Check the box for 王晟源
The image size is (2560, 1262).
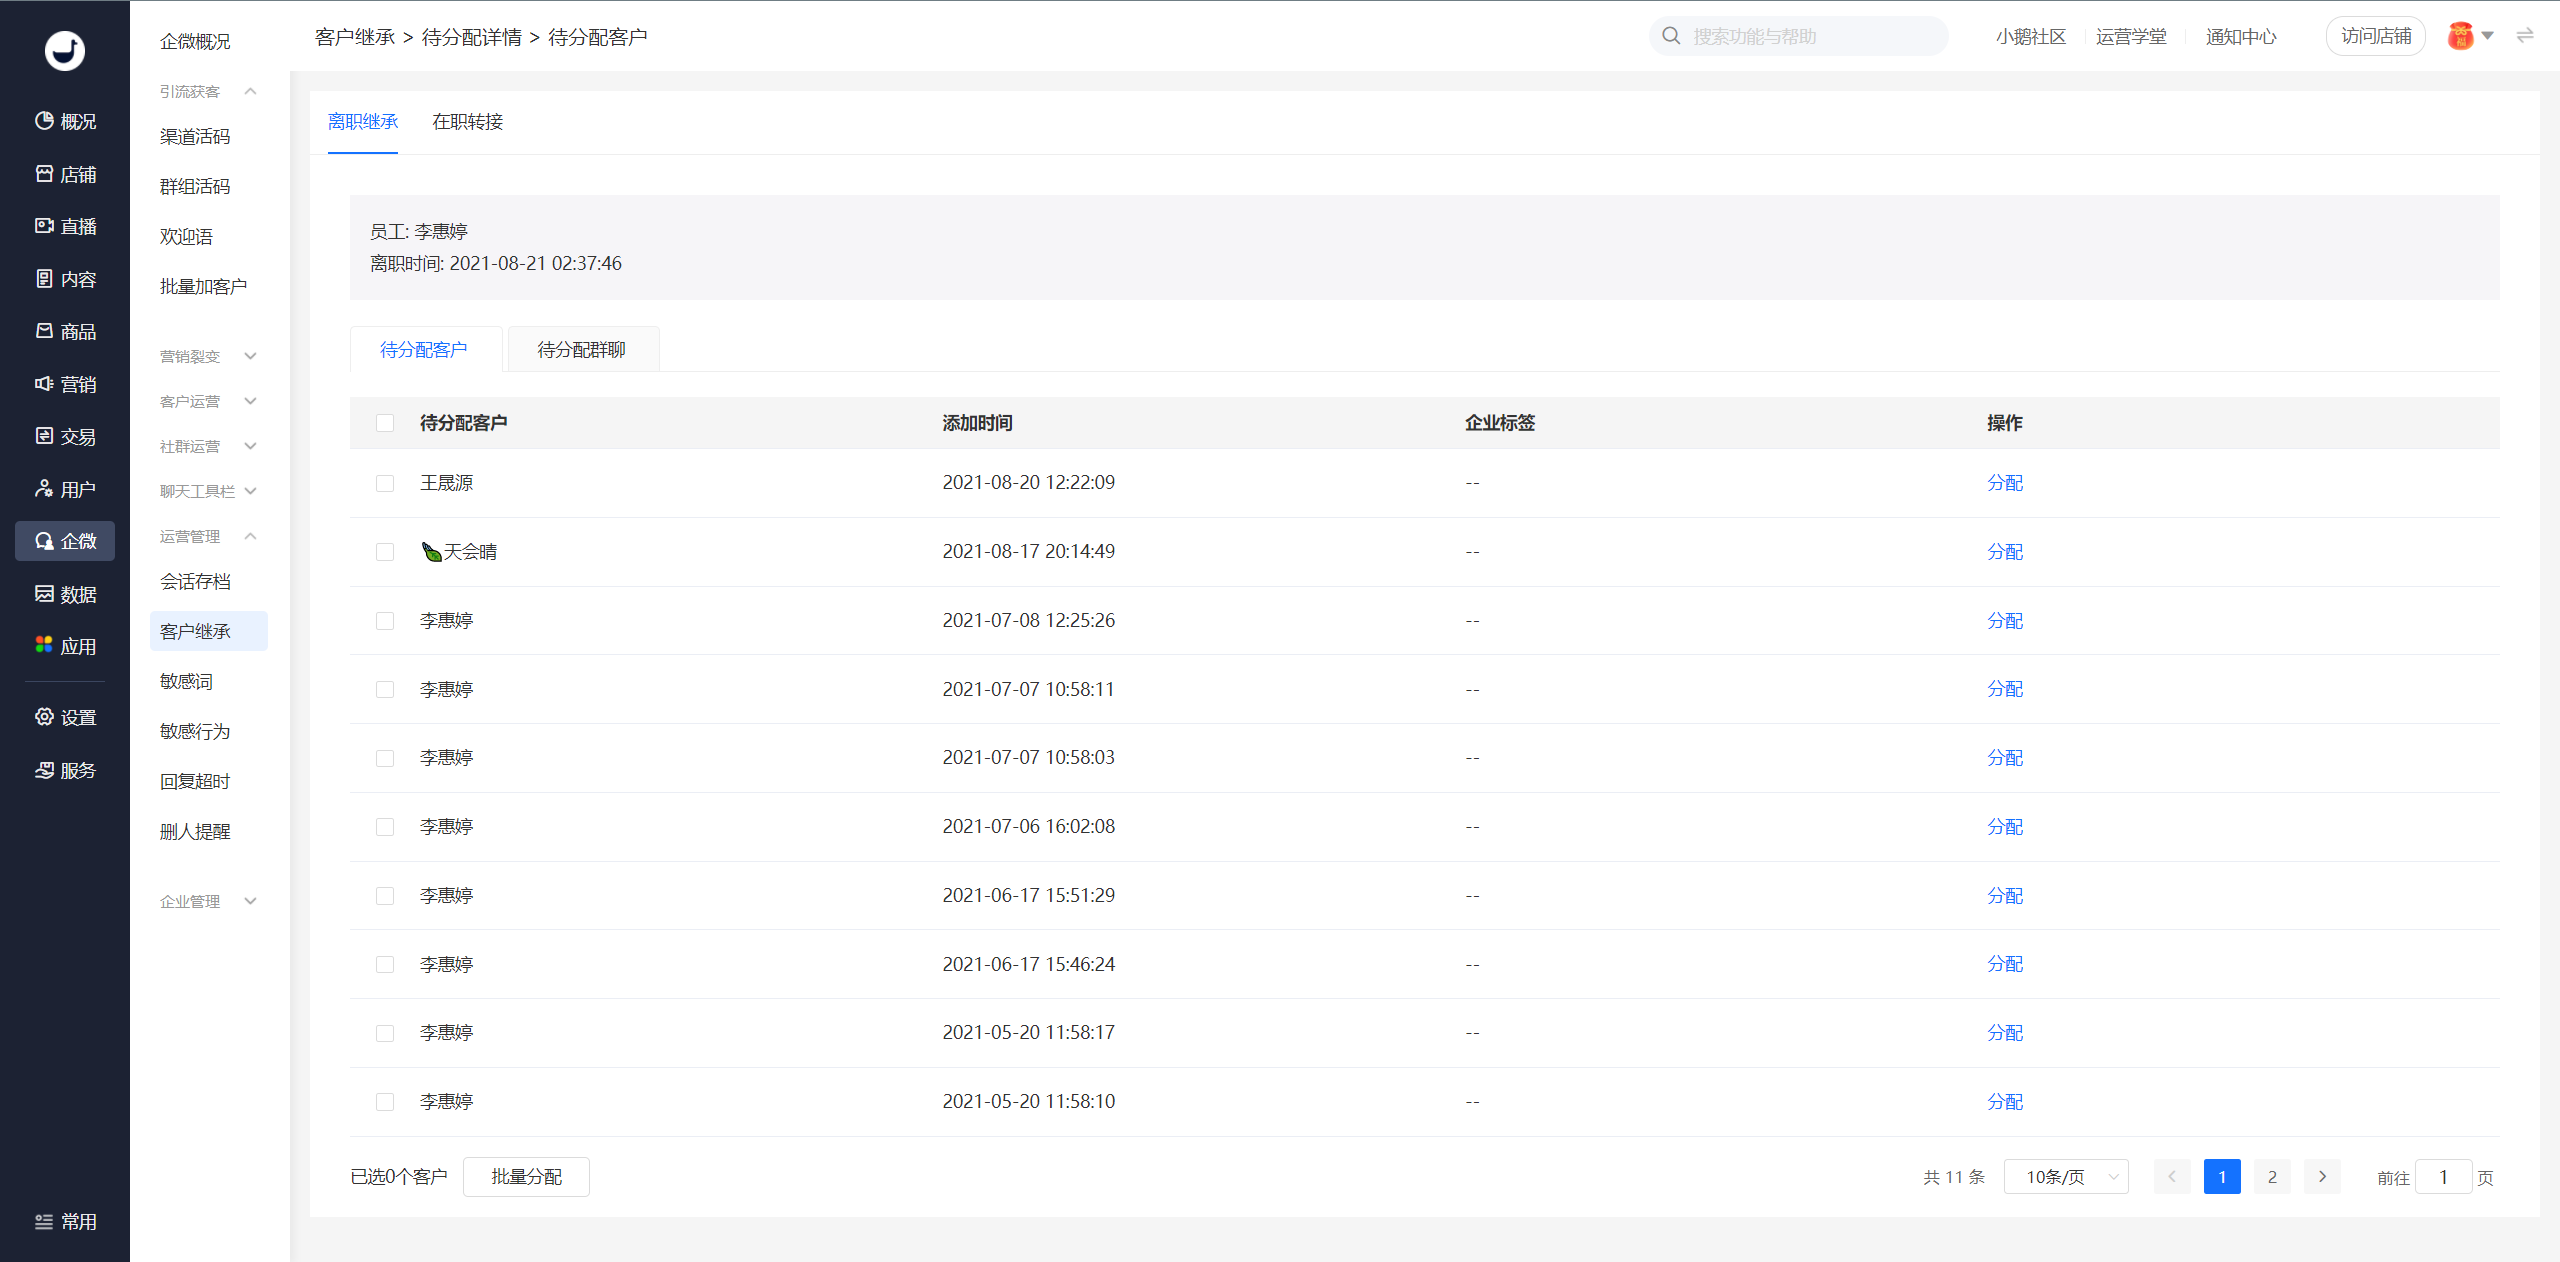385,483
